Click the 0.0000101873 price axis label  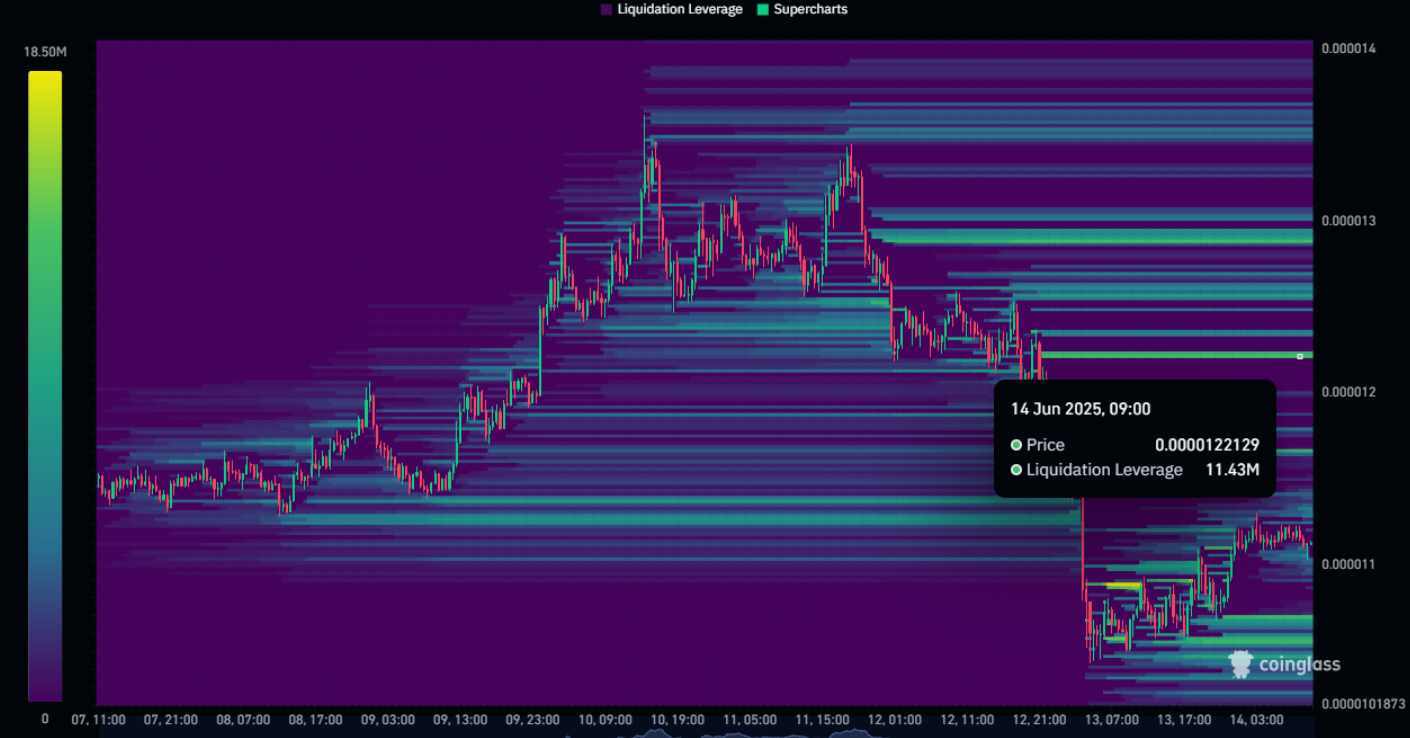[1362, 703]
